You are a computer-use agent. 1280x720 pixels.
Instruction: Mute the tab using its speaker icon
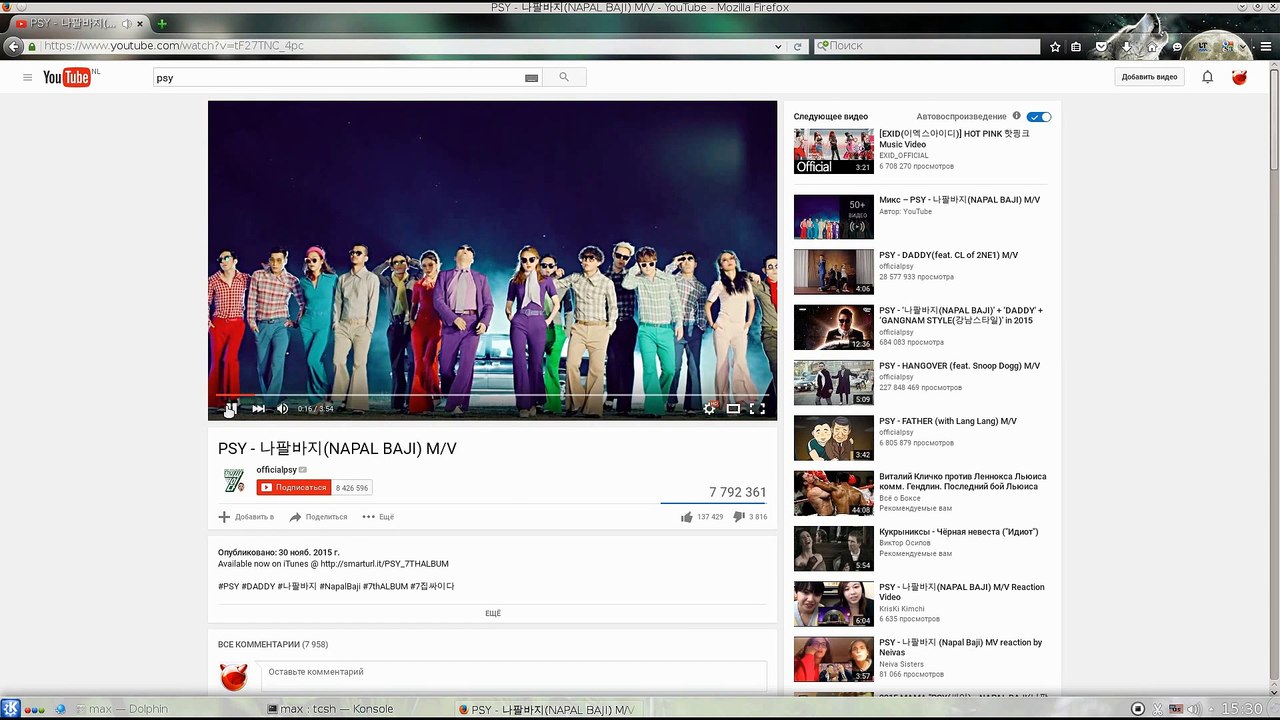(x=126, y=23)
